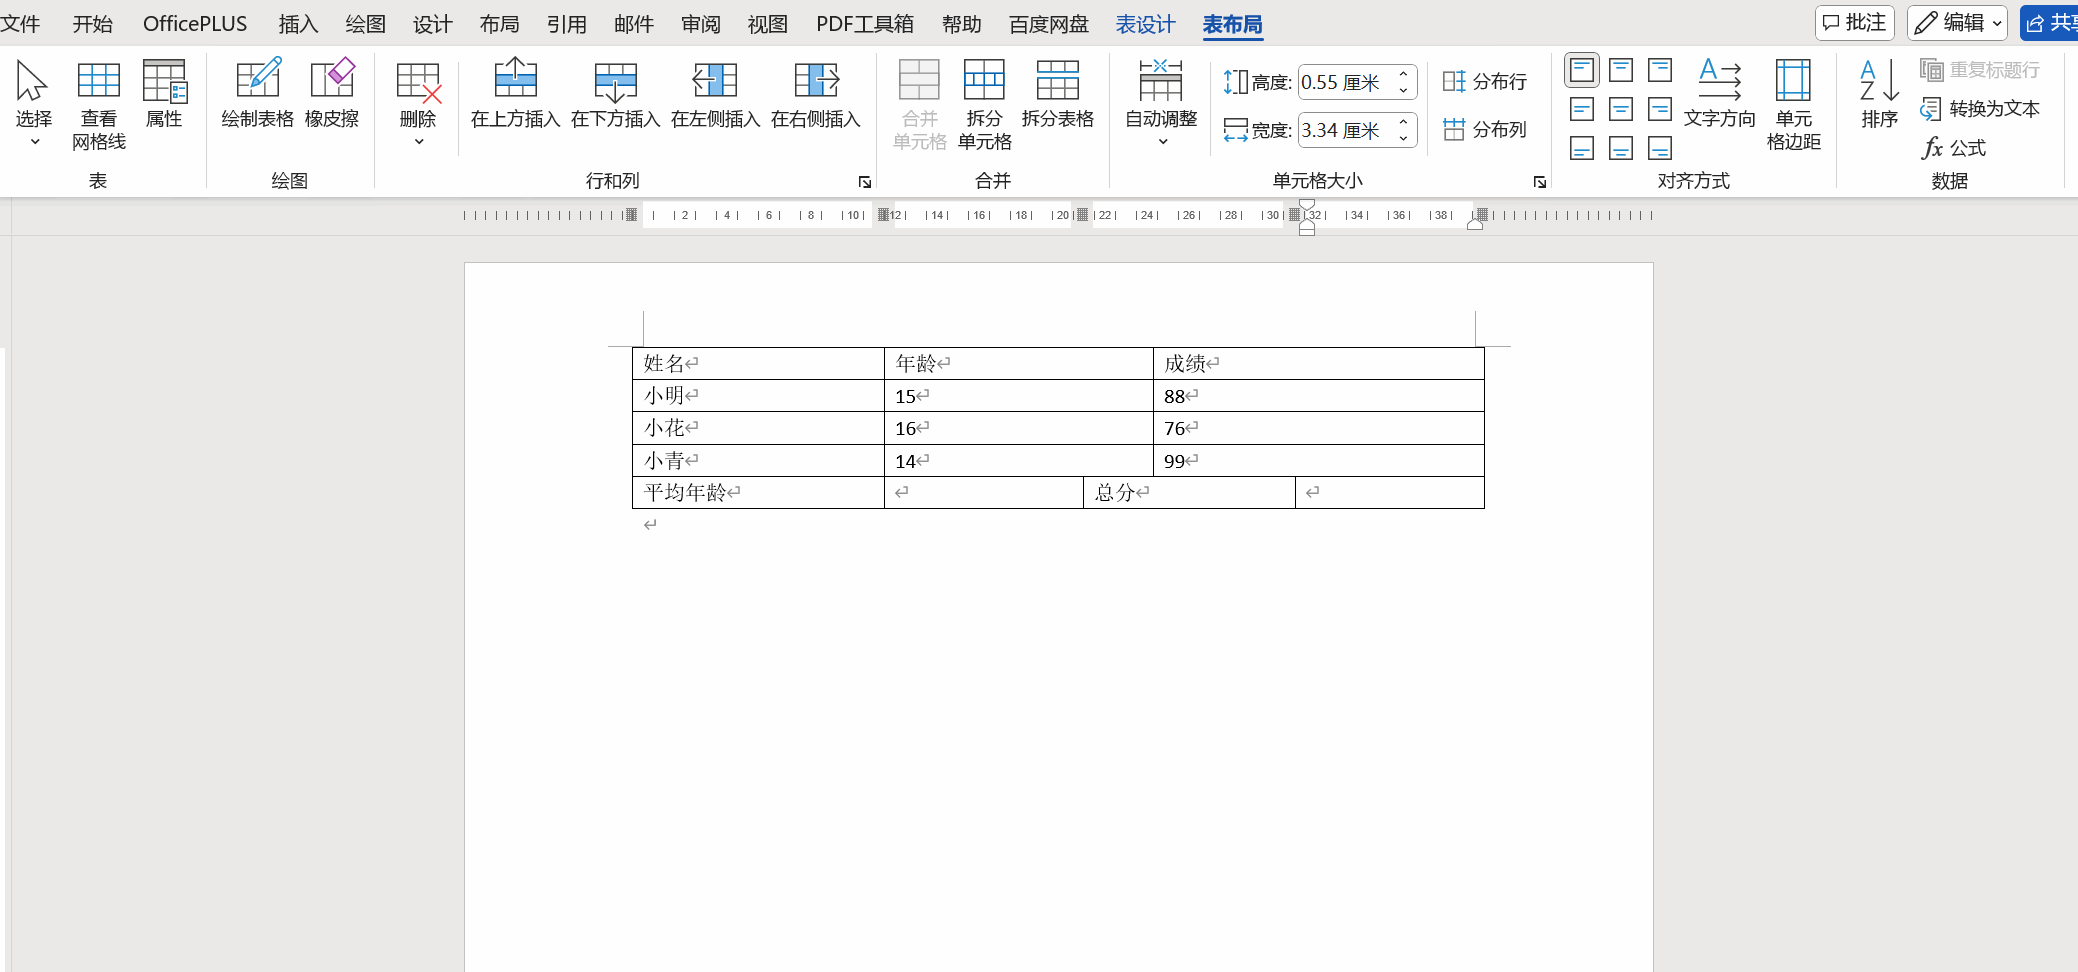Select top-left cell alignment option
2078x972 pixels.
[x=1582, y=70]
